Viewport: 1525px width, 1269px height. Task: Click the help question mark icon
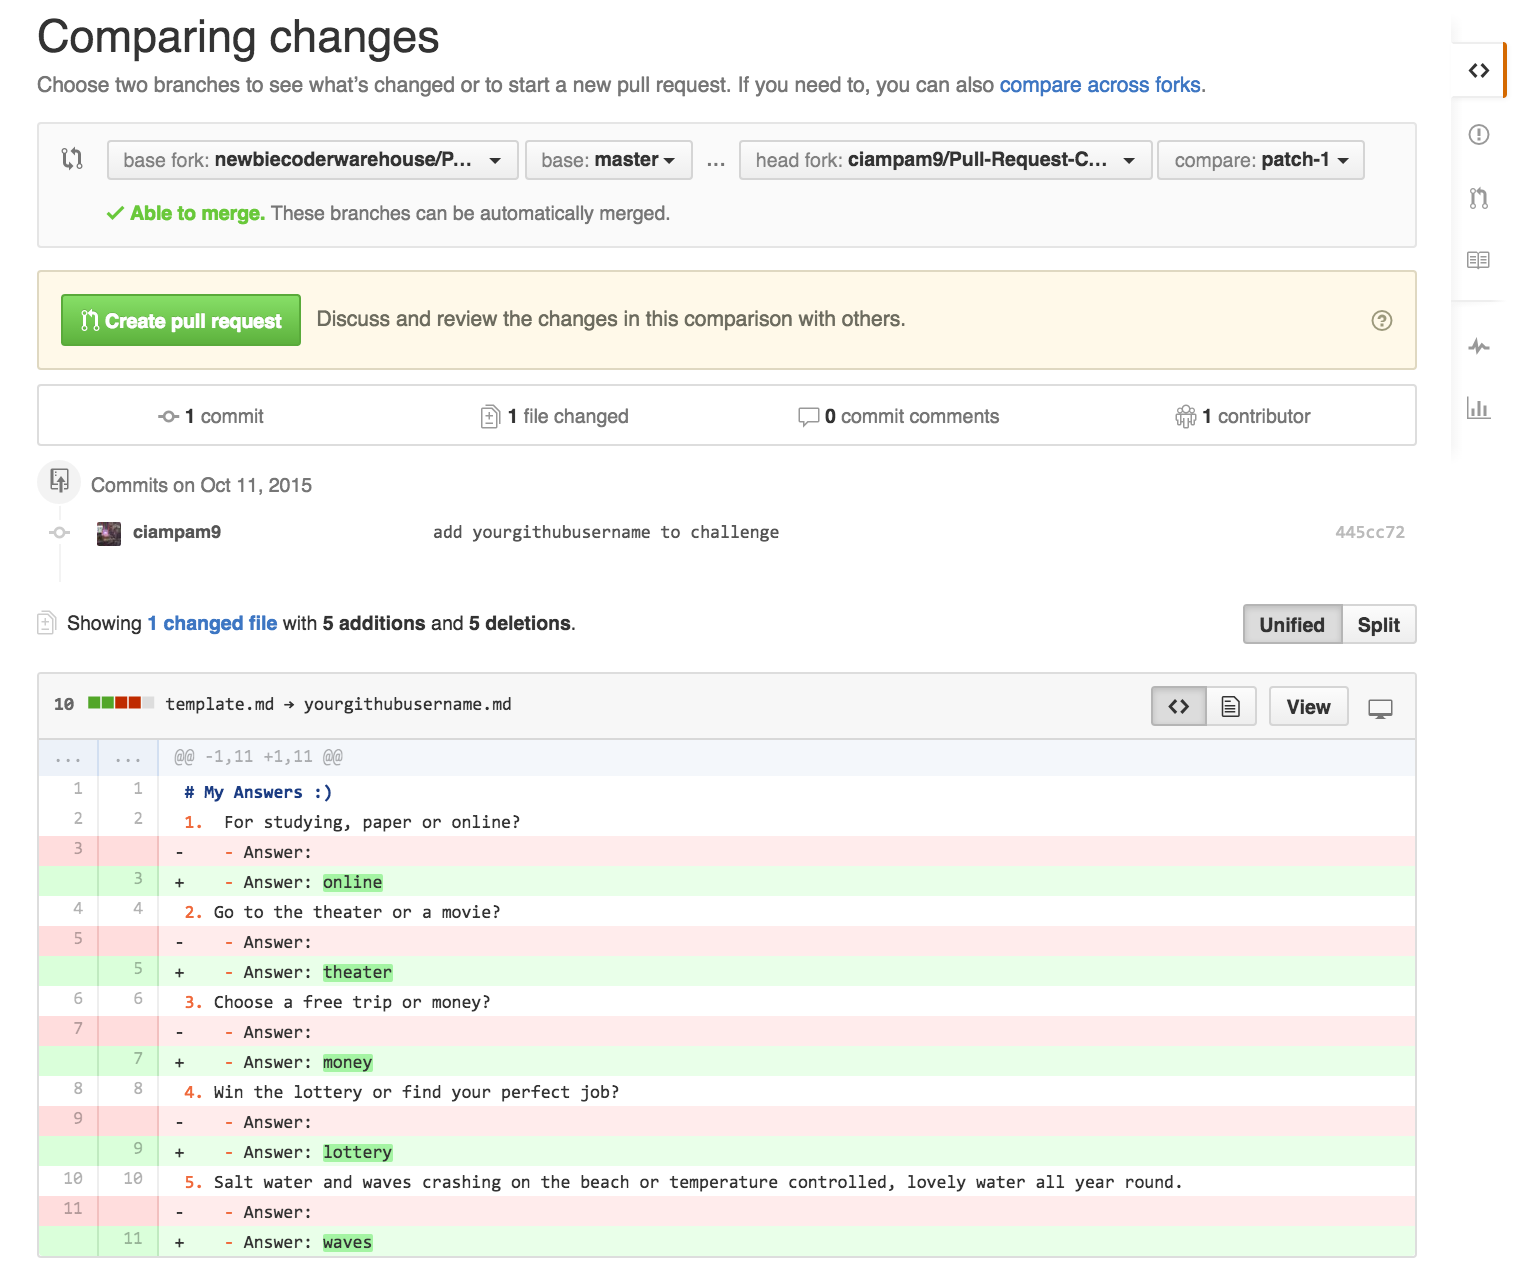point(1381,320)
